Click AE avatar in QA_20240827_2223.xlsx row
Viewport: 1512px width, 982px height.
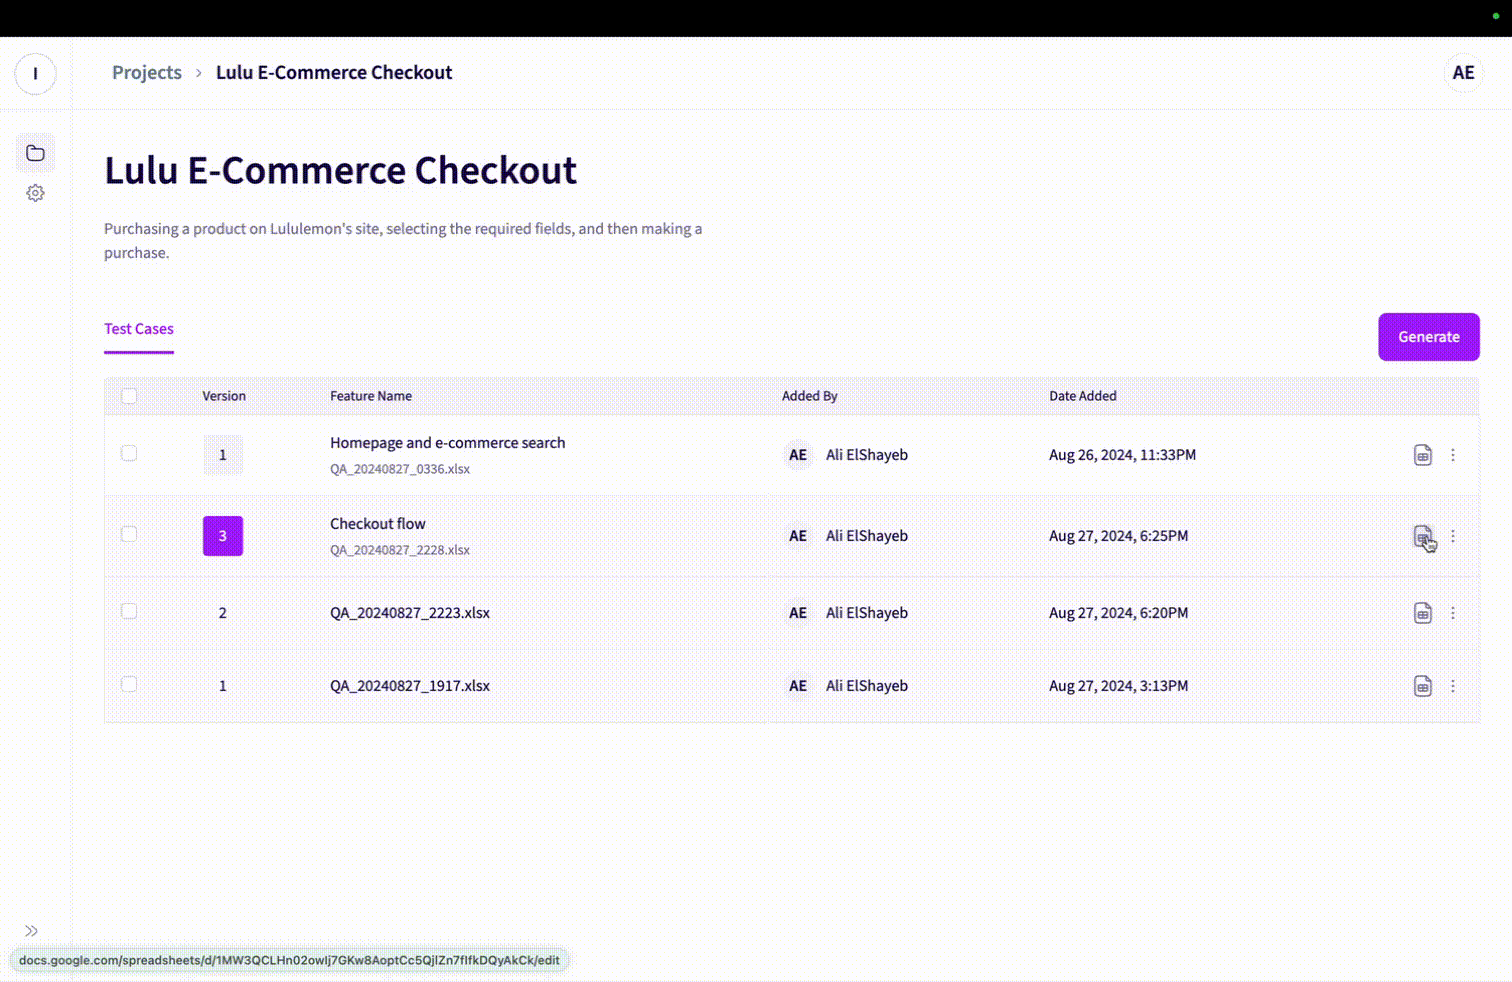798,613
